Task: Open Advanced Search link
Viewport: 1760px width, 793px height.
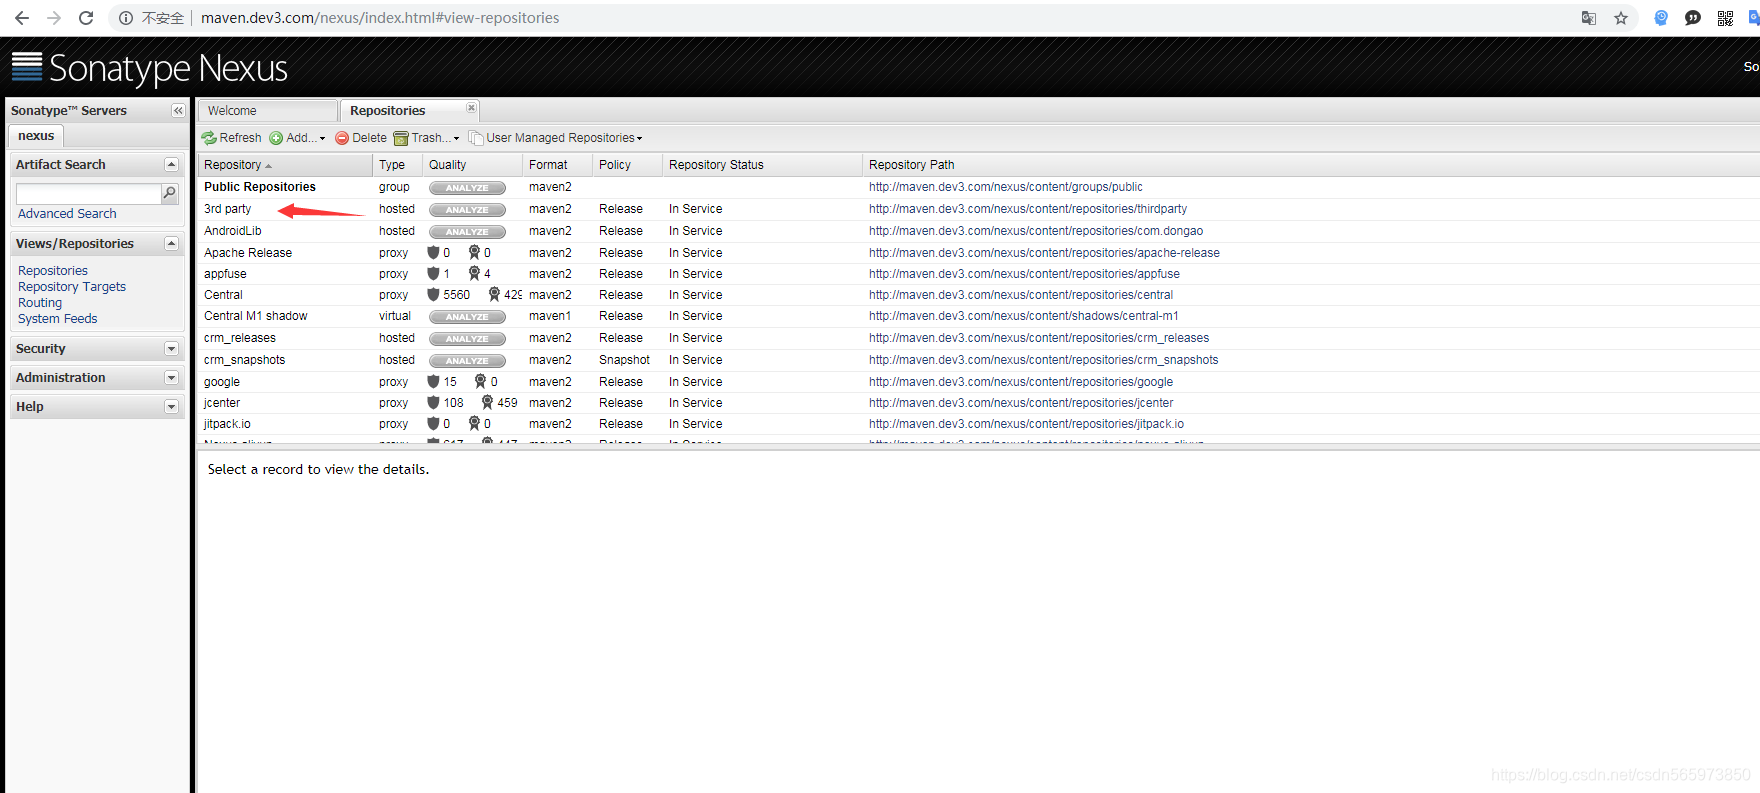Action: tap(67, 214)
